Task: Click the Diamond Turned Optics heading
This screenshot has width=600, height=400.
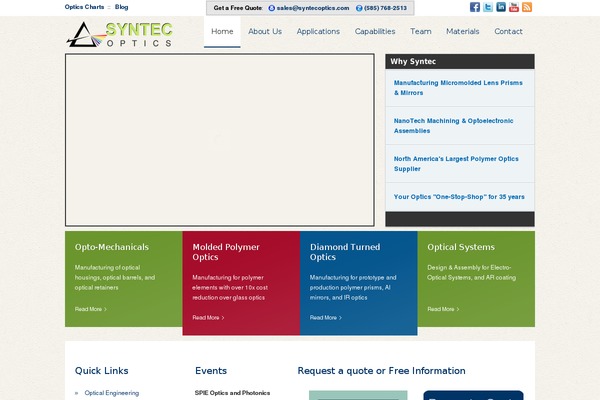Action: 345,252
